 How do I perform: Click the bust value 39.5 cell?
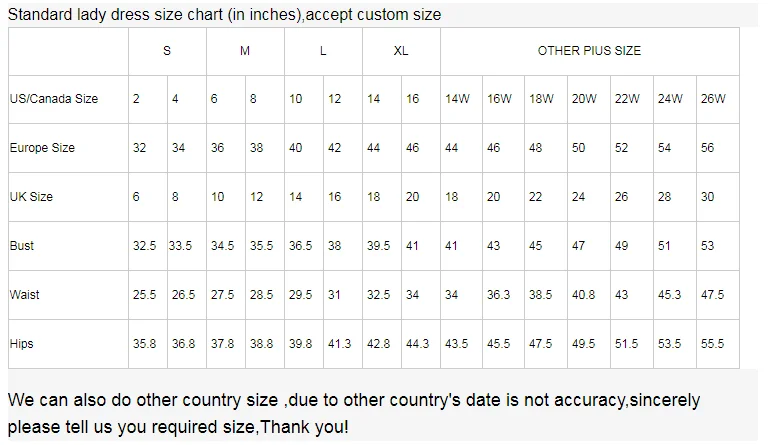[382, 246]
